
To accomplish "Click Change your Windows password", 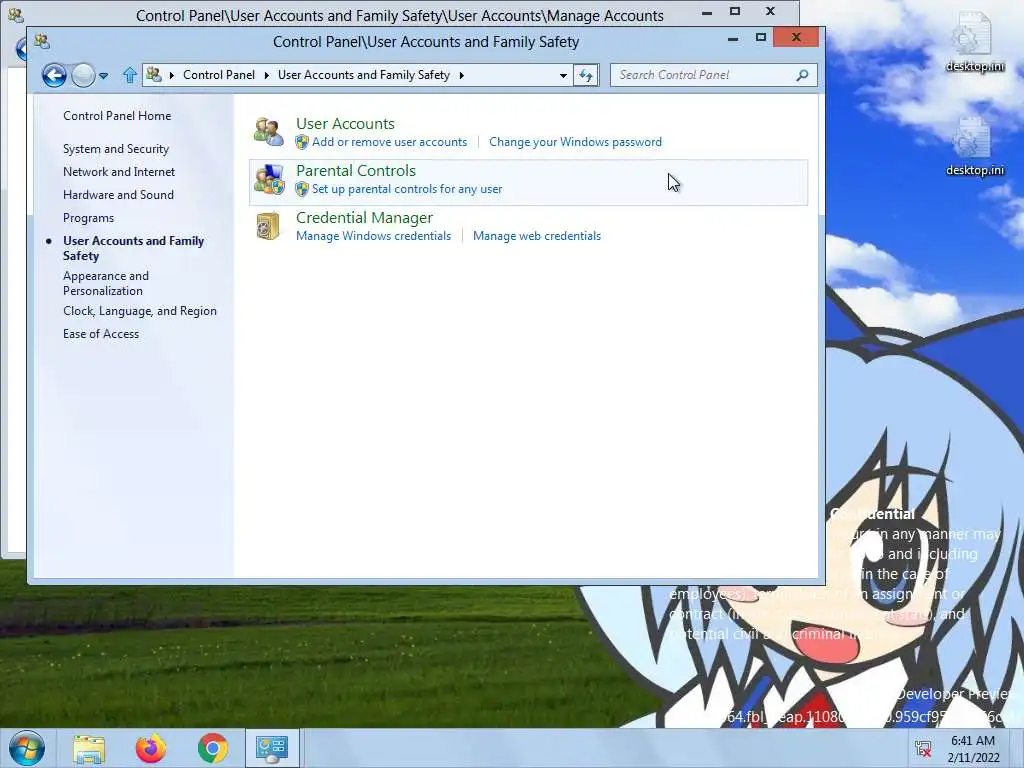I will click(x=575, y=142).
